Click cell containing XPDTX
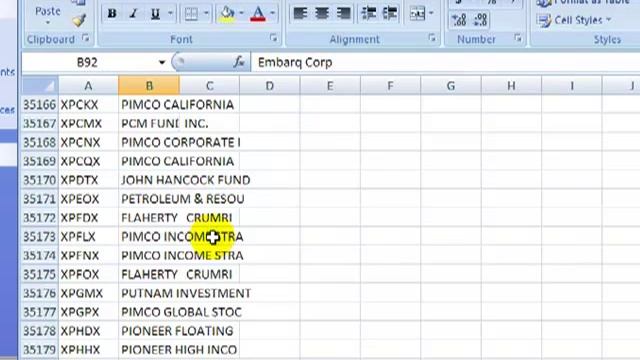 pyautogui.click(x=88, y=180)
